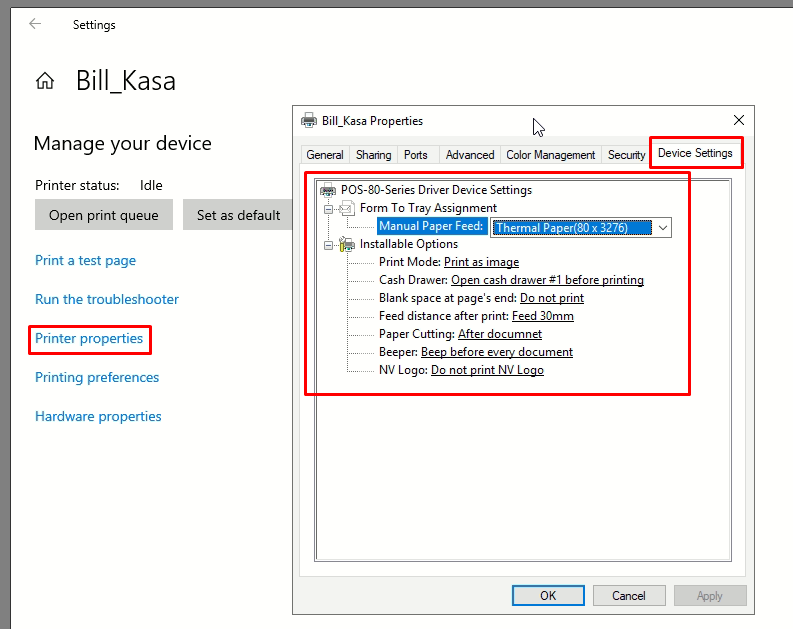Select the Cash Drawer setting value
The height and width of the screenshot is (629, 793).
pos(547,280)
